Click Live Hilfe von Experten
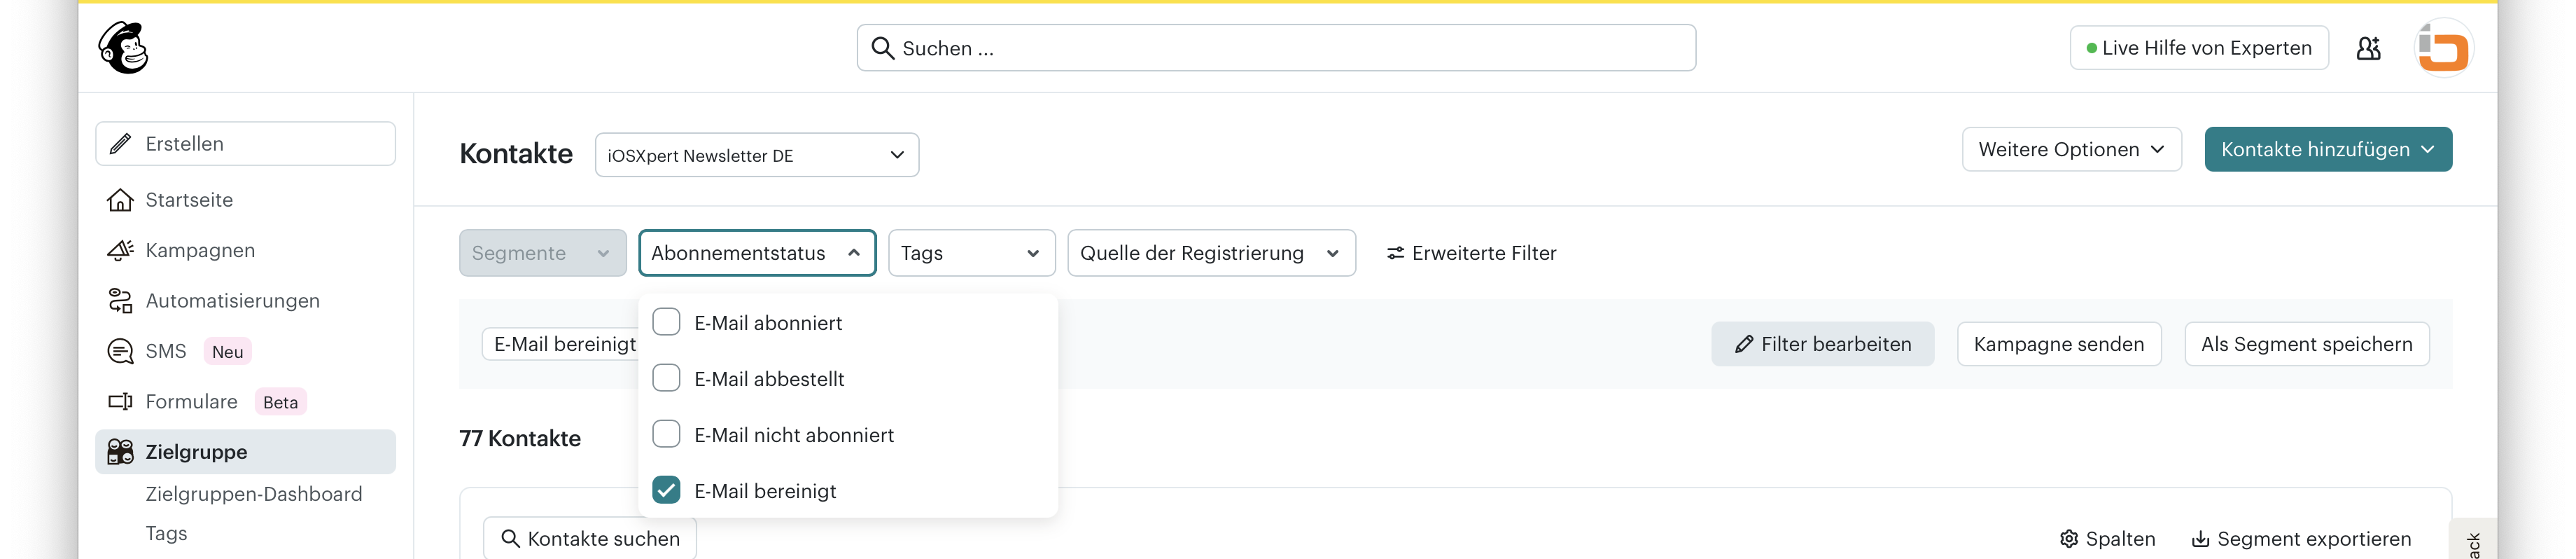Image resolution: width=2576 pixels, height=559 pixels. point(2199,48)
